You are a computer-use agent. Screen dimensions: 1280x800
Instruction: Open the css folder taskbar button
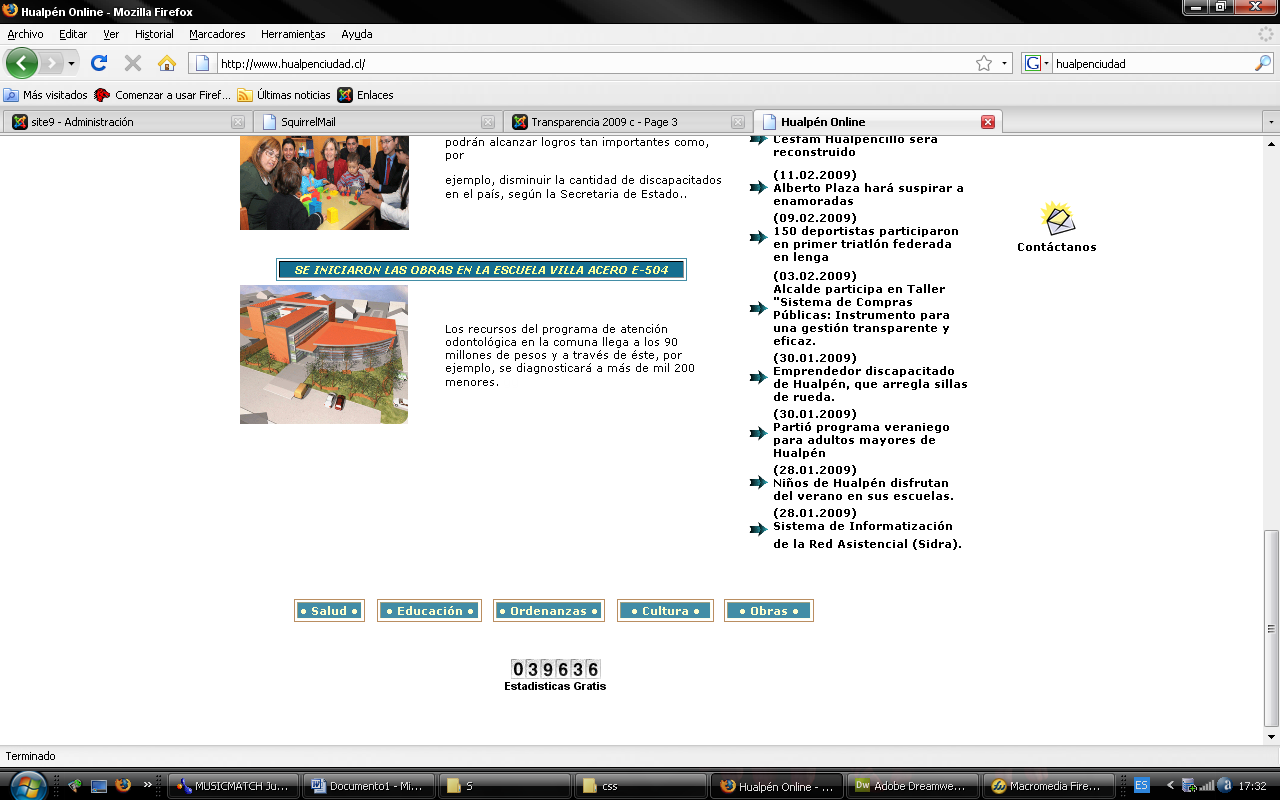639,786
